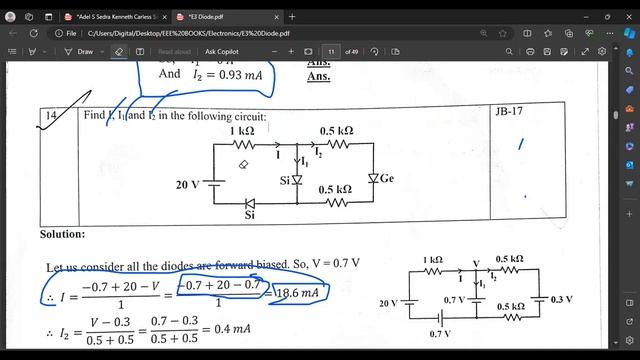640x360 pixels.
Task: View site information via File icon
Action: pyautogui.click(x=66, y=33)
